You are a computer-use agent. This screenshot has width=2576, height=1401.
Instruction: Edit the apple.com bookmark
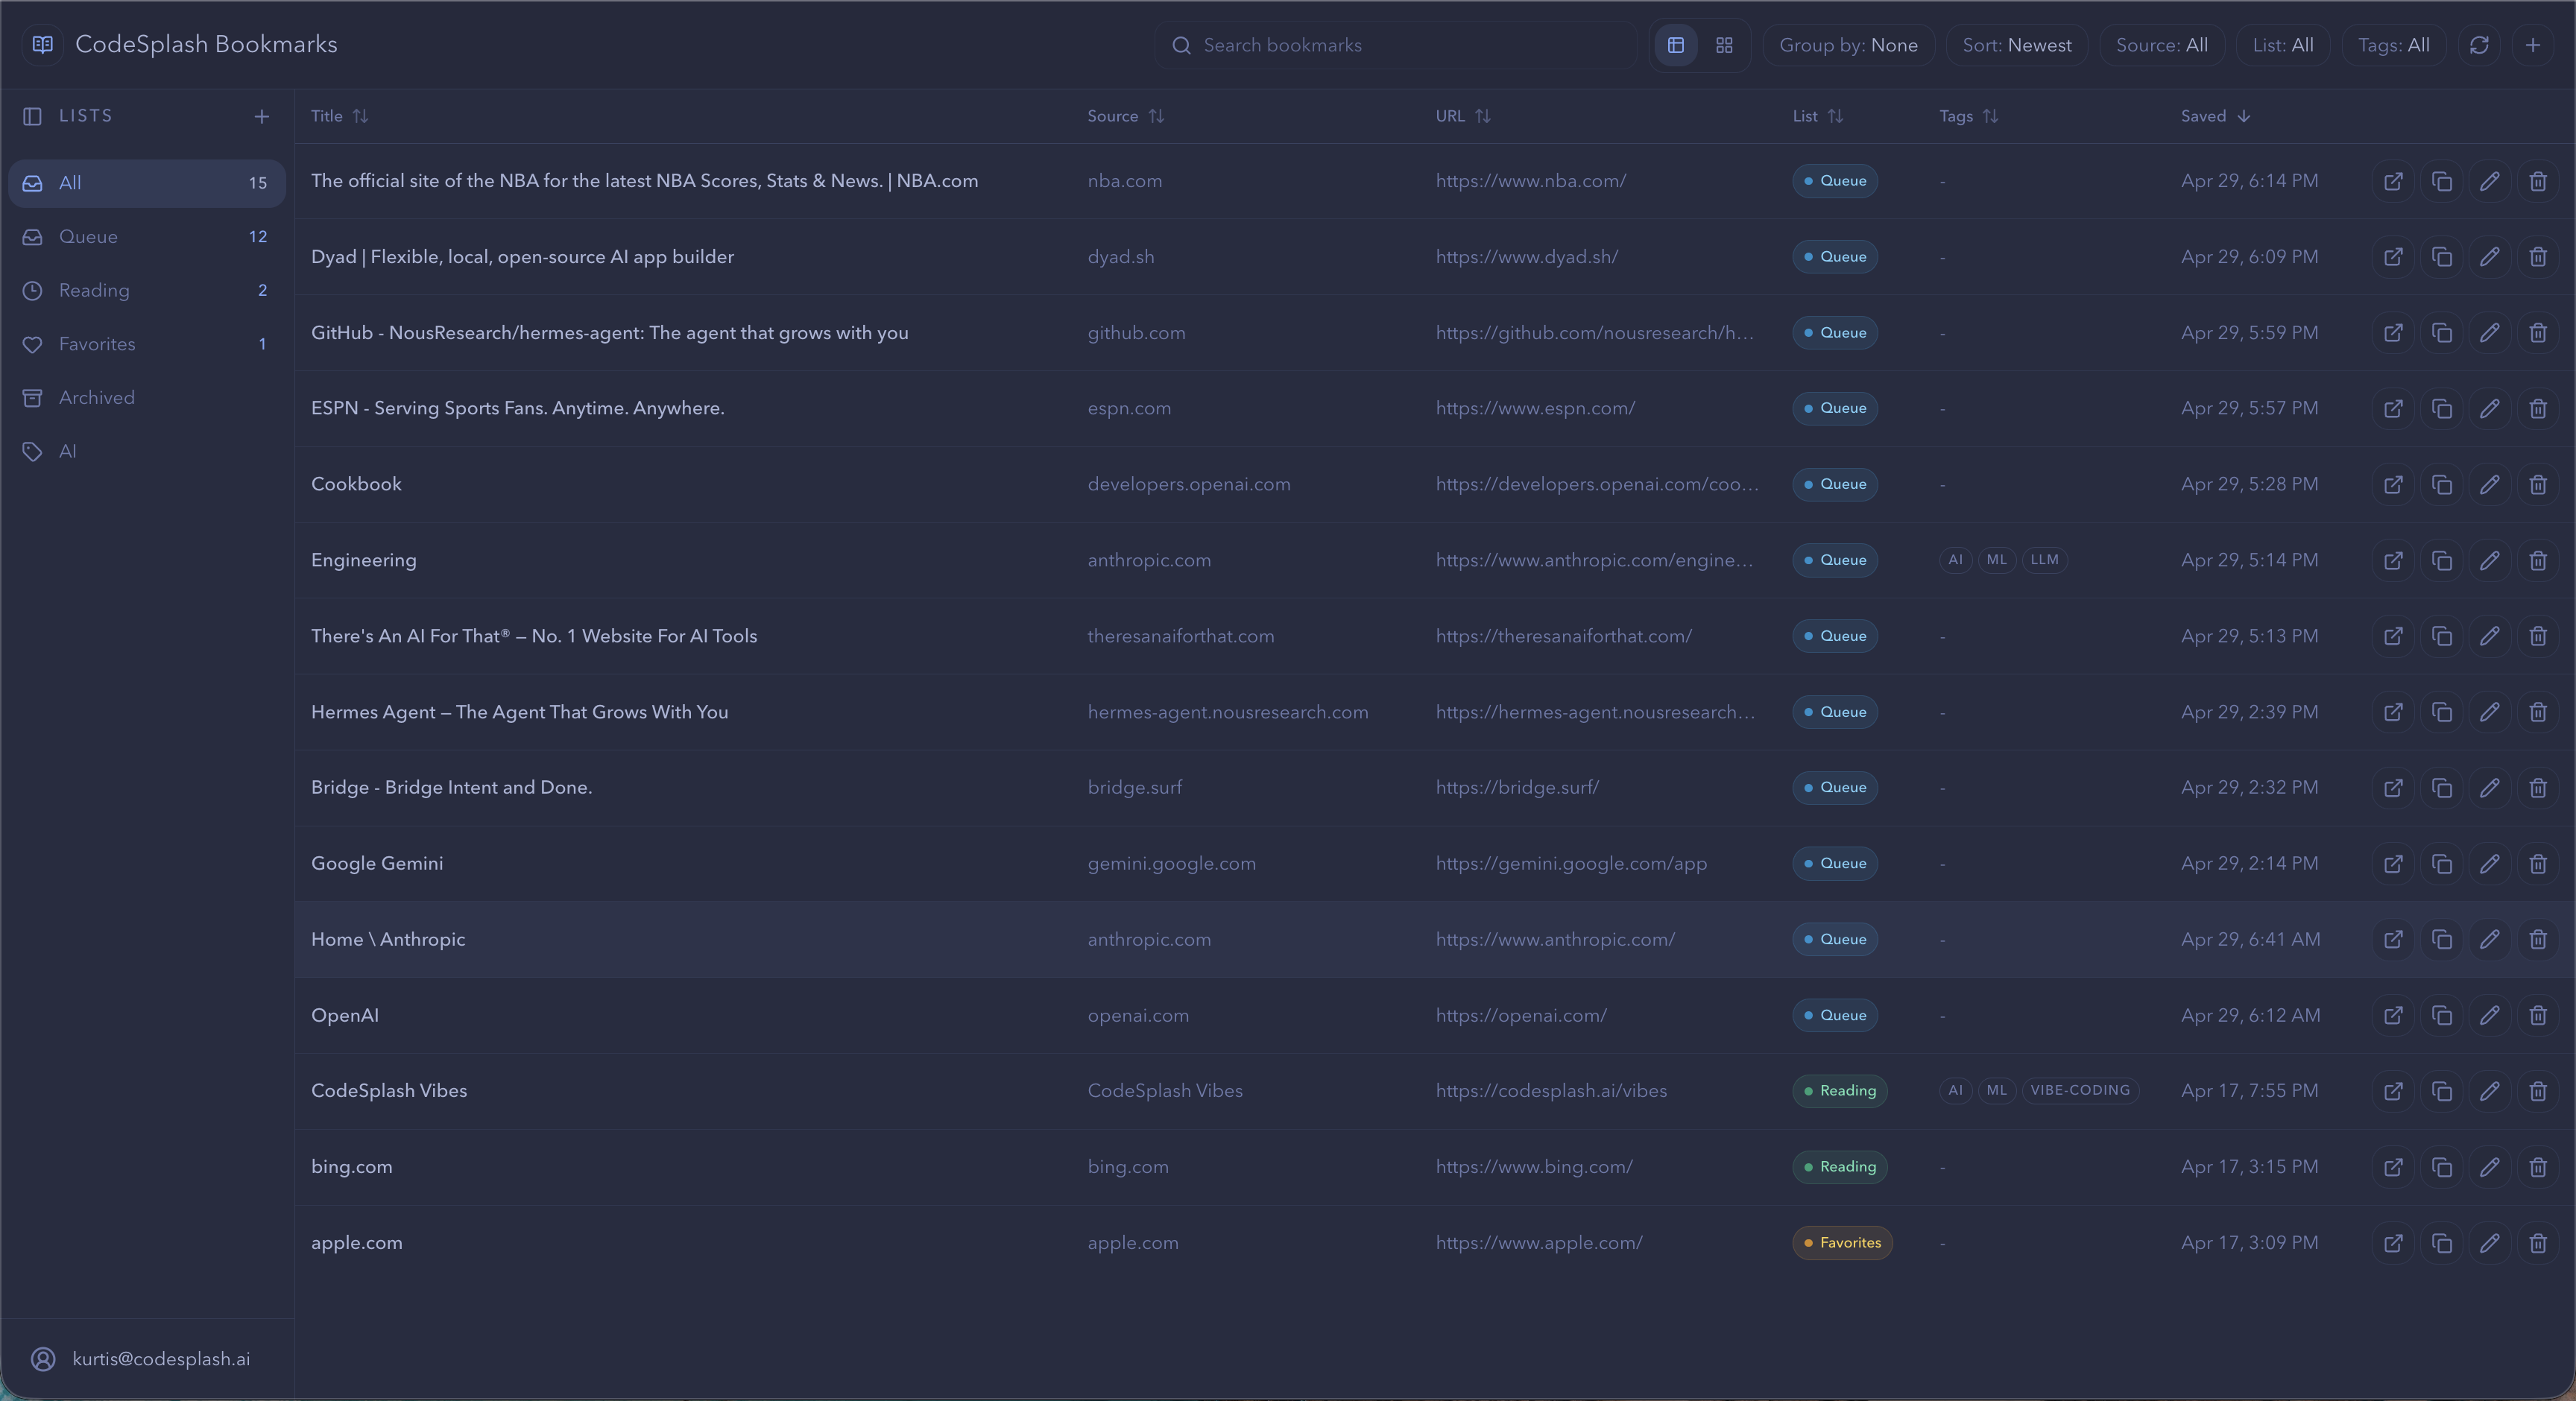pyautogui.click(x=2489, y=1243)
